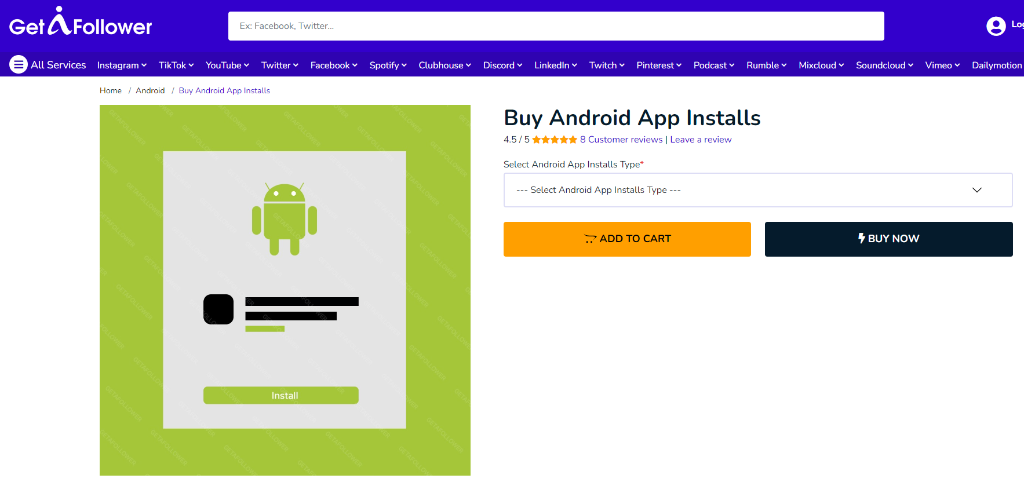This screenshot has height=482, width=1024.
Task: Open the Podcast menu
Action: (x=714, y=65)
